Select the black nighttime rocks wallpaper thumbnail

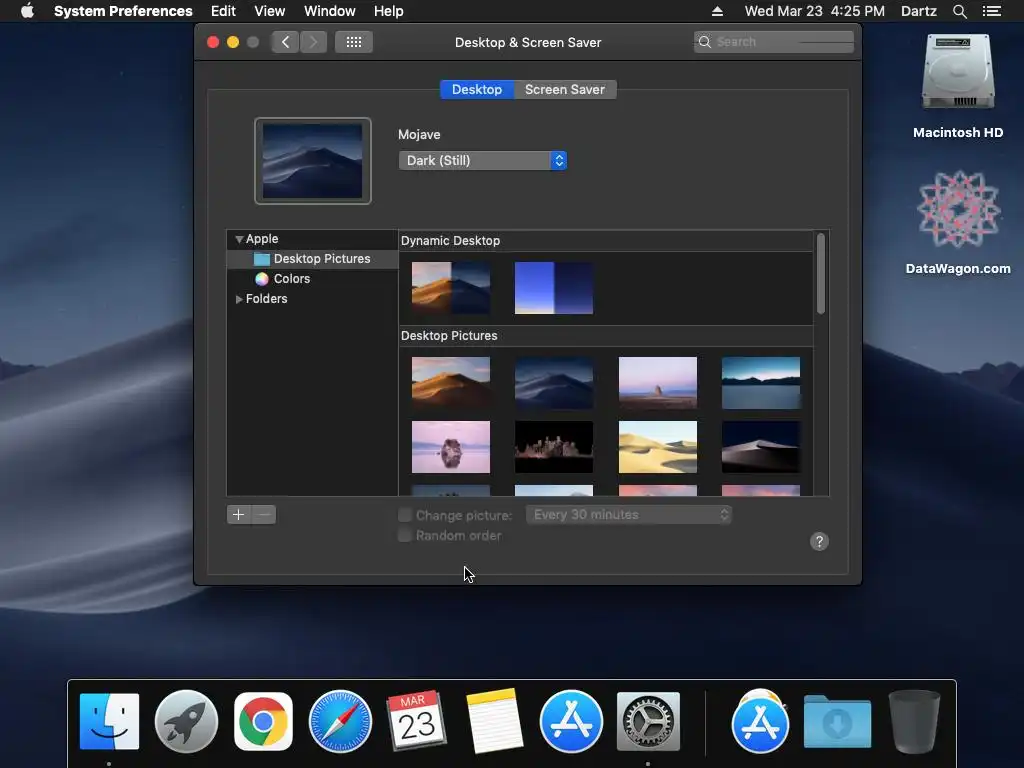[x=554, y=447]
